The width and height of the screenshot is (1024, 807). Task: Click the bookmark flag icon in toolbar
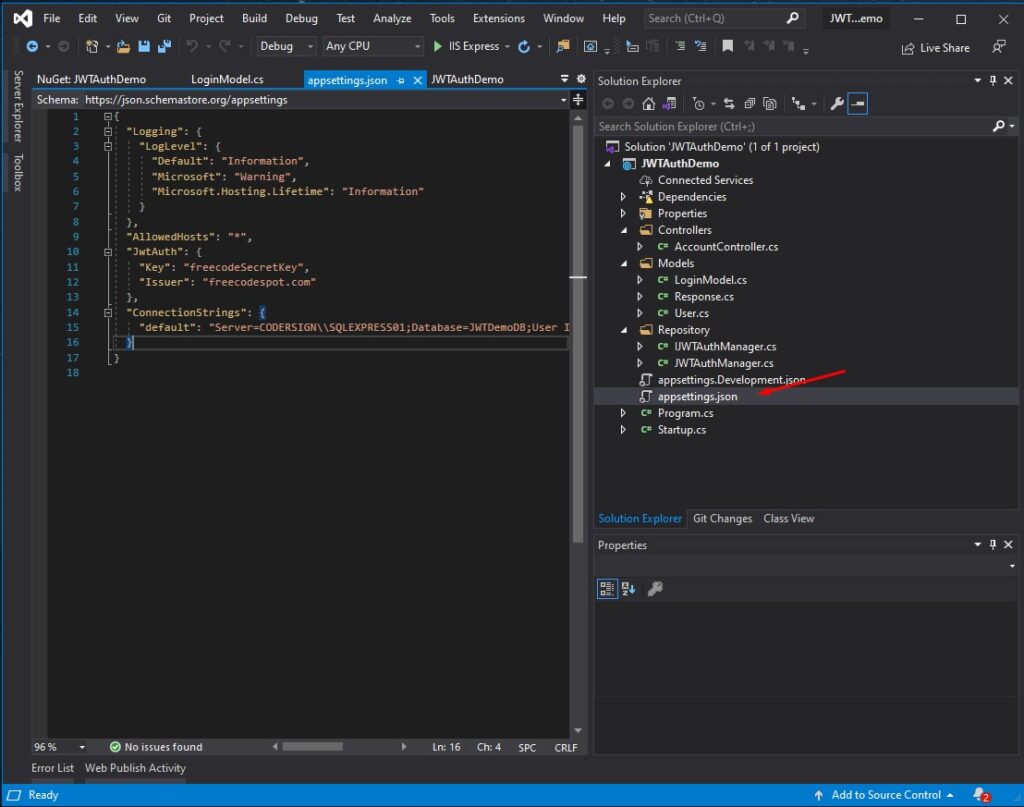point(728,46)
